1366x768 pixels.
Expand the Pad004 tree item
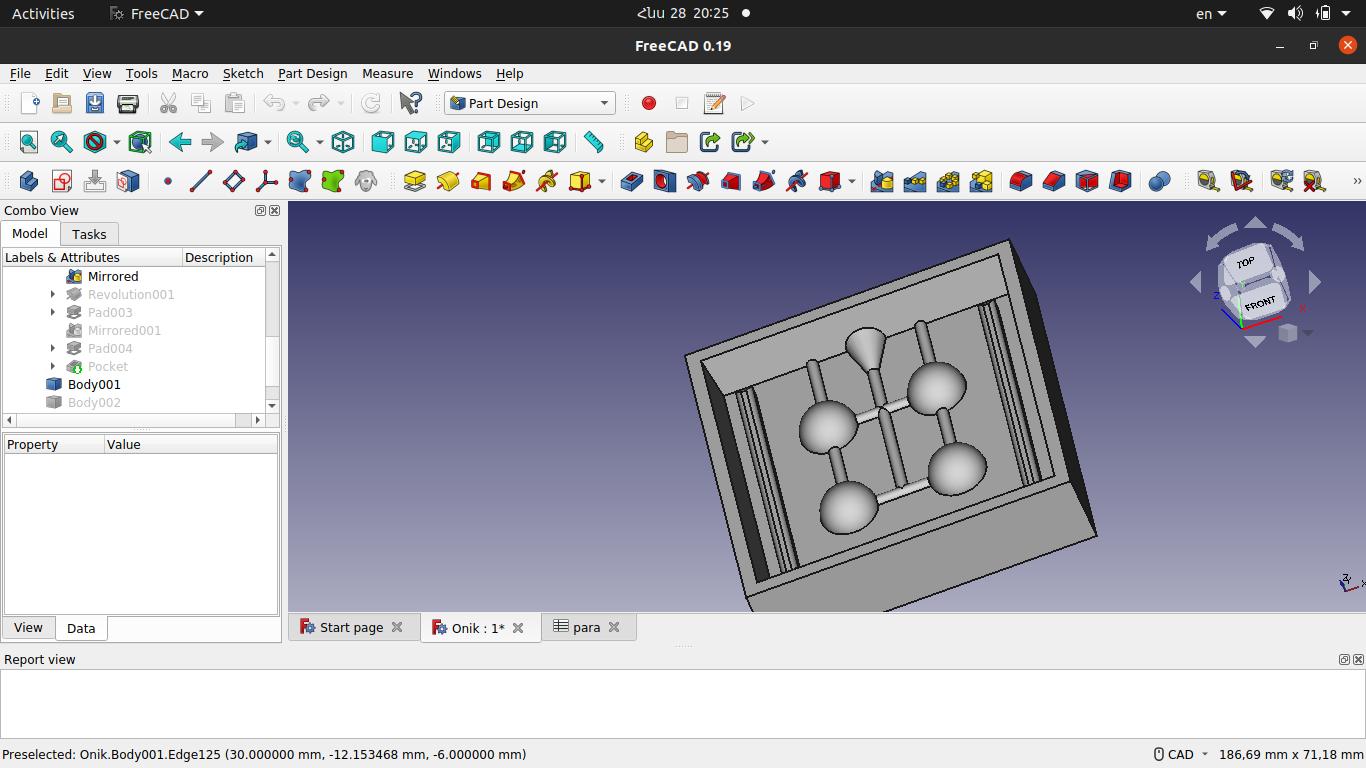pyautogui.click(x=53, y=348)
